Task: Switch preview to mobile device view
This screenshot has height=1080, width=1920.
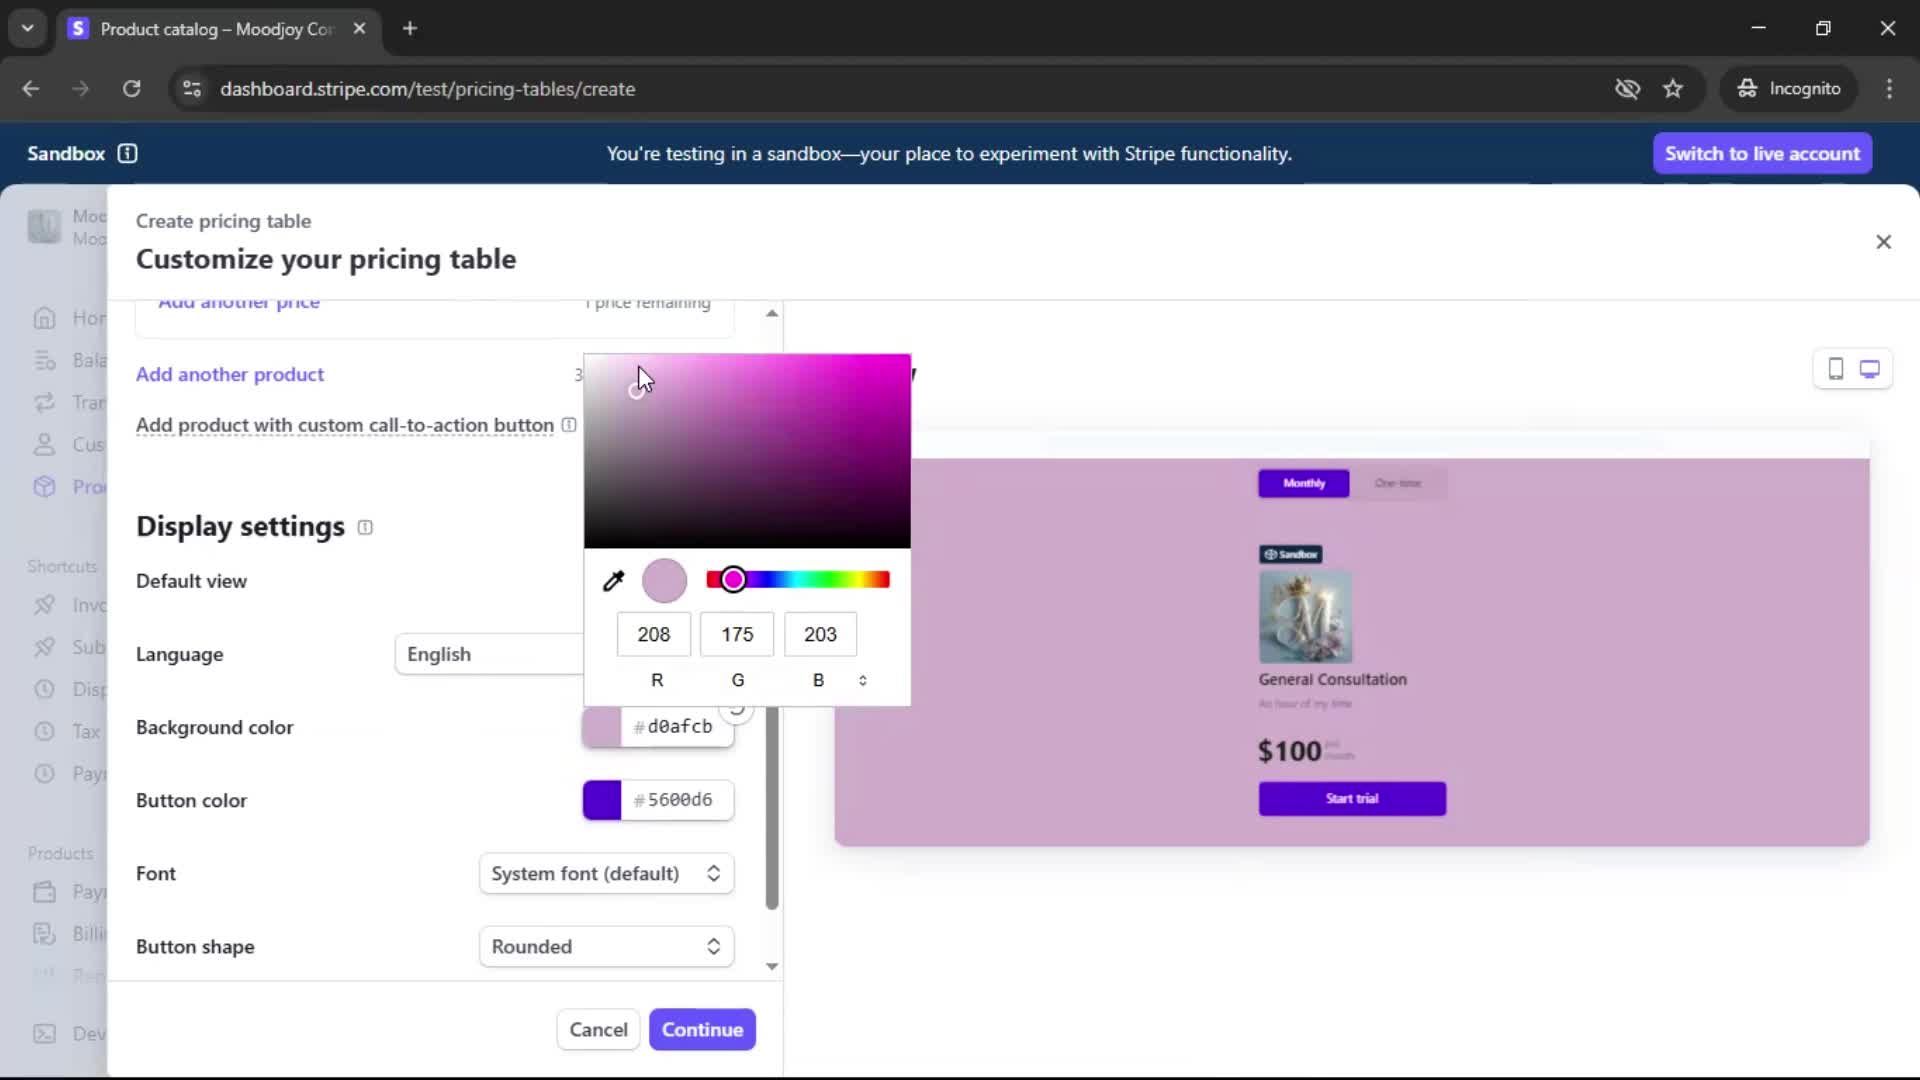Action: tap(1835, 369)
